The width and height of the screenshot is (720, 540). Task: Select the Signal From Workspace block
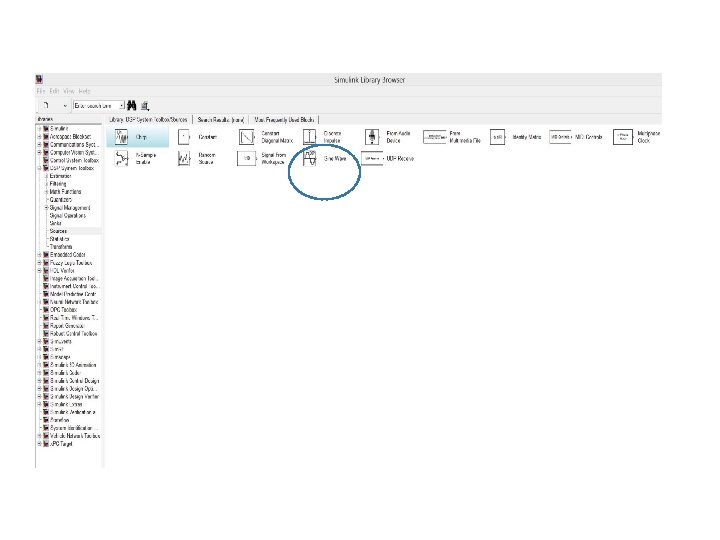click(x=262, y=159)
